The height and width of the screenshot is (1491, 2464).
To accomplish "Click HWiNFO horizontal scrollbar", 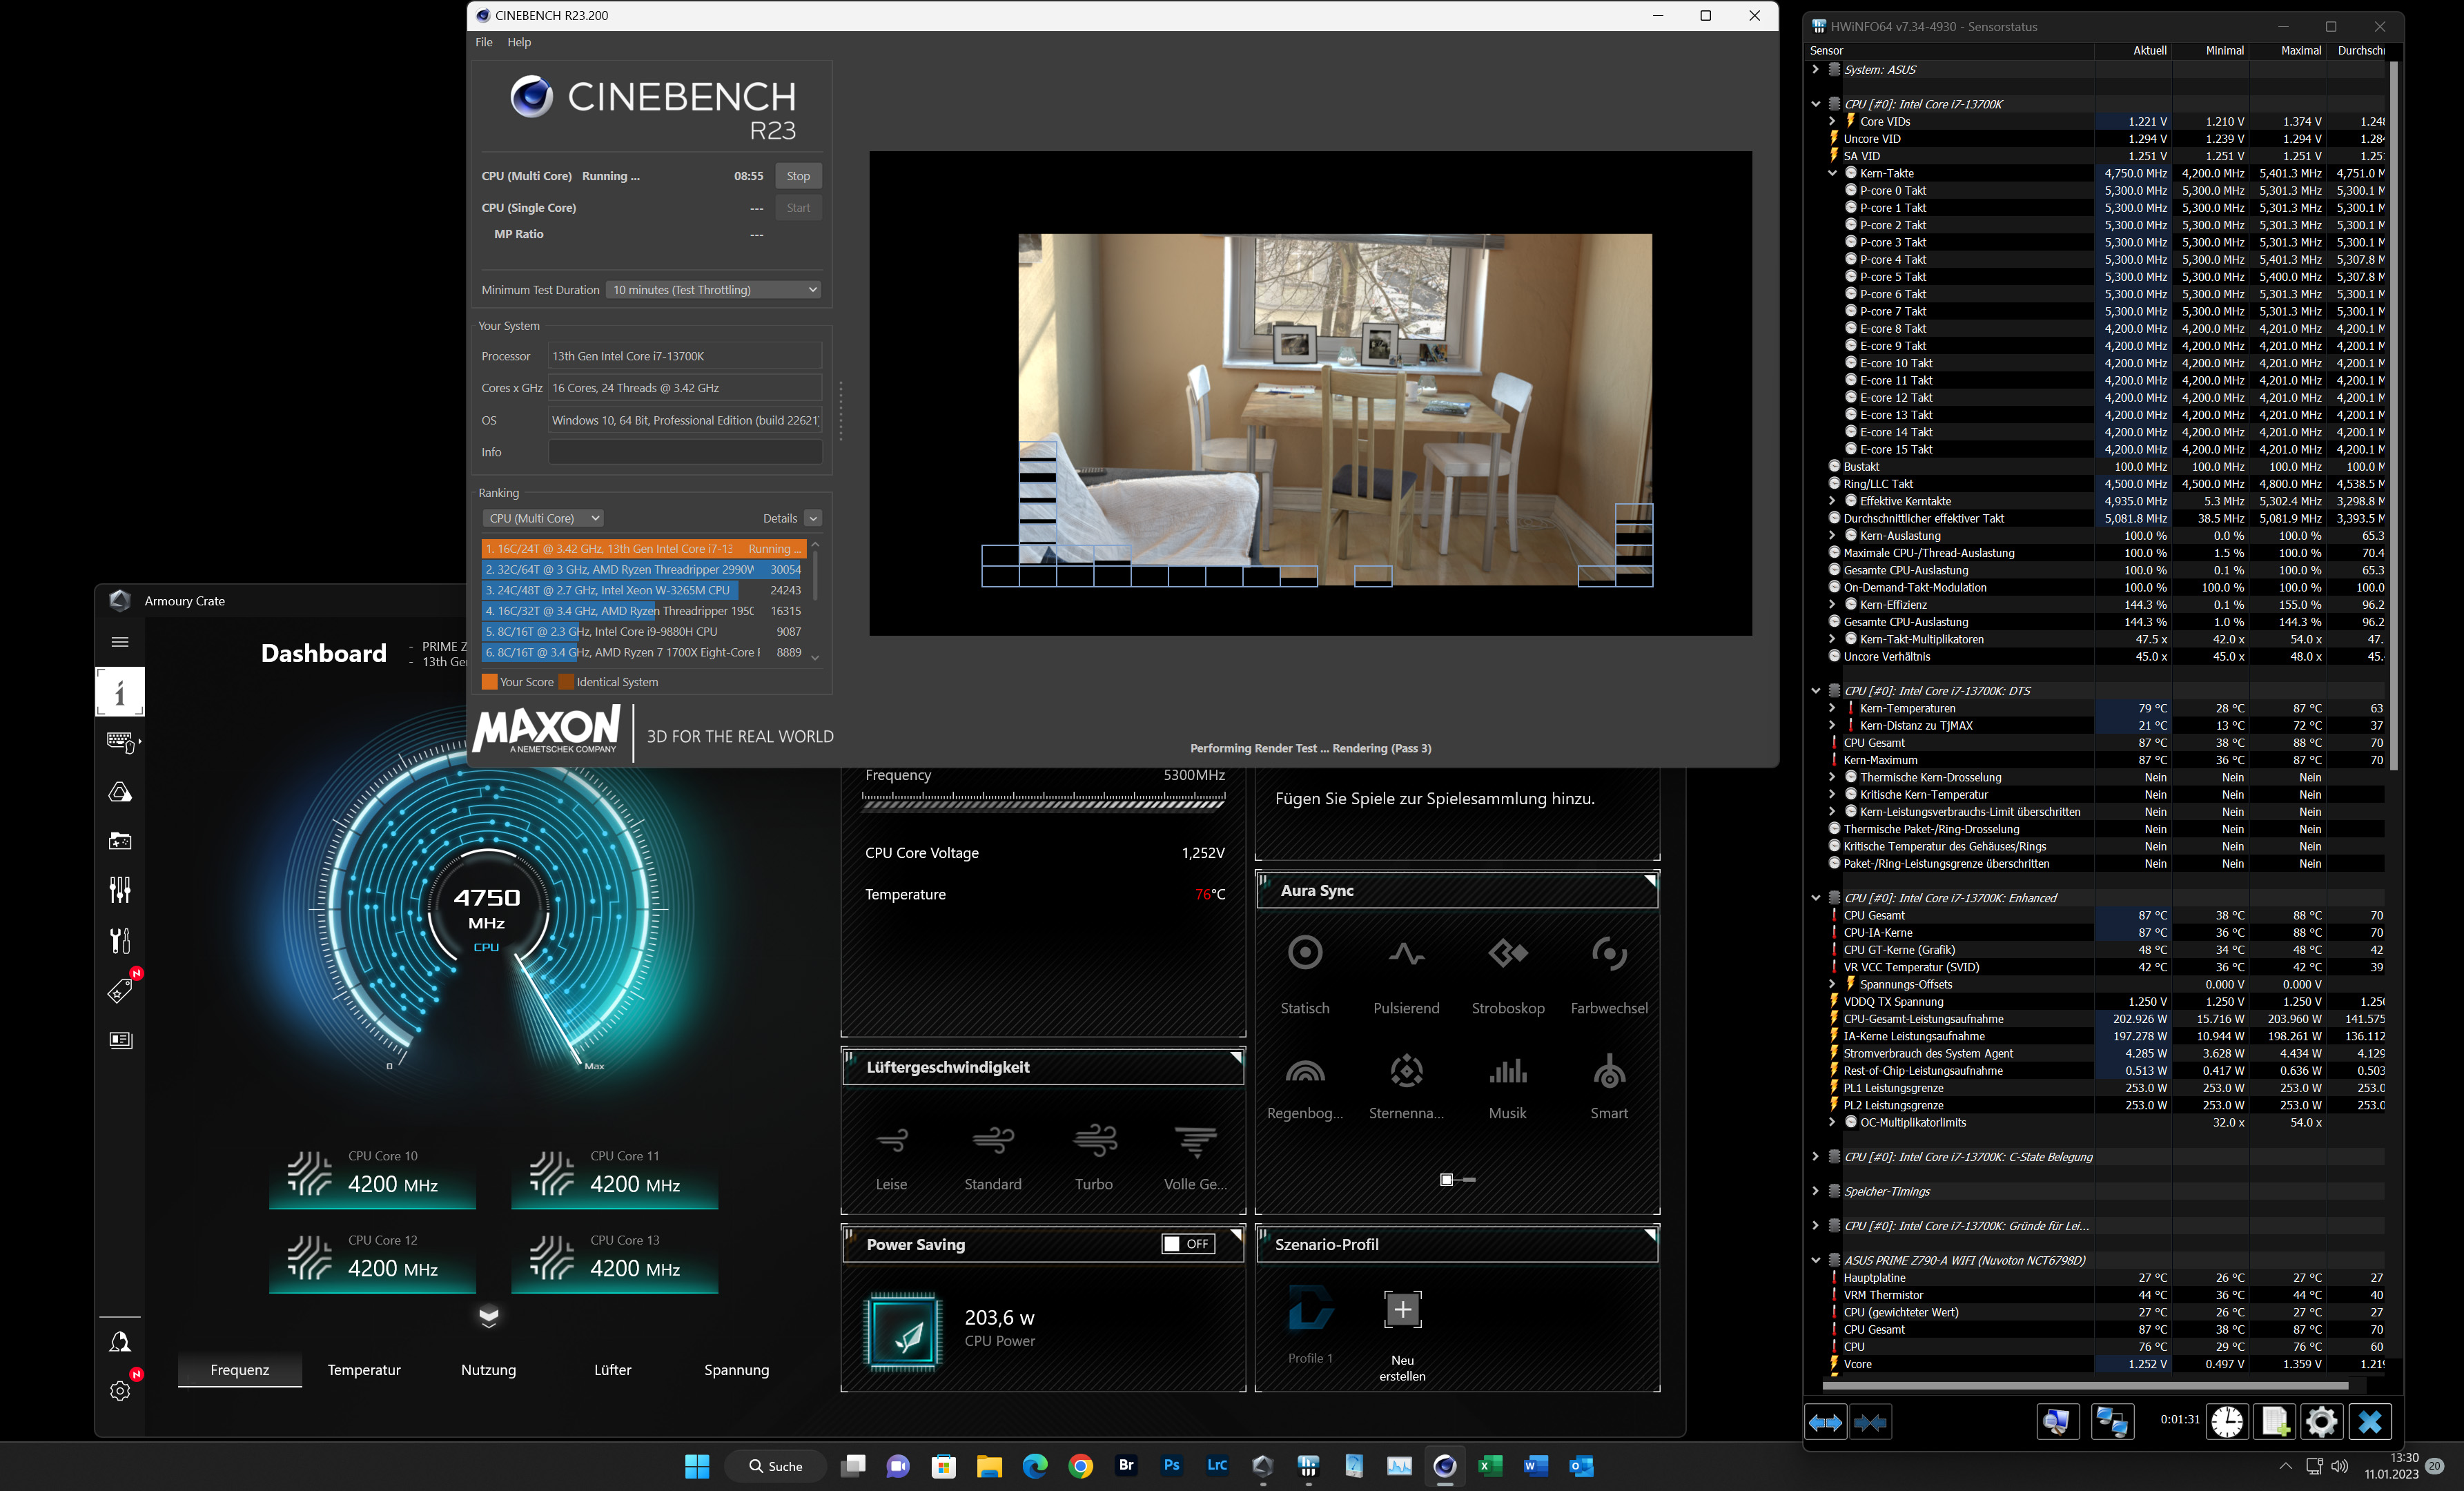I will (x=2085, y=1386).
